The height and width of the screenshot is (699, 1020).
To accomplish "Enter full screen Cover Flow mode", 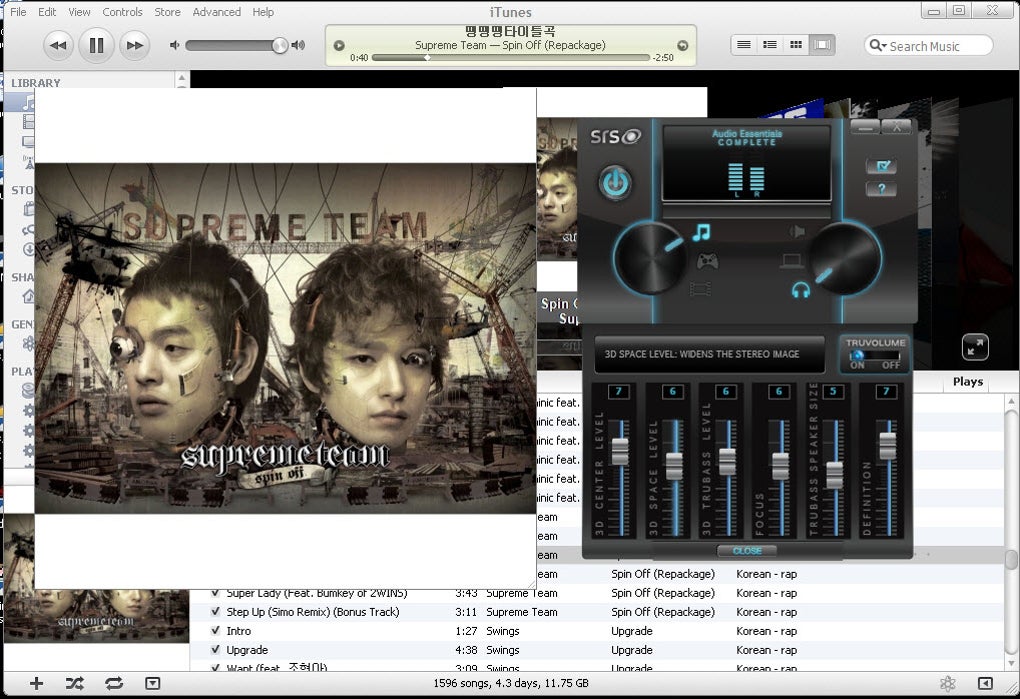I will pyautogui.click(x=975, y=347).
